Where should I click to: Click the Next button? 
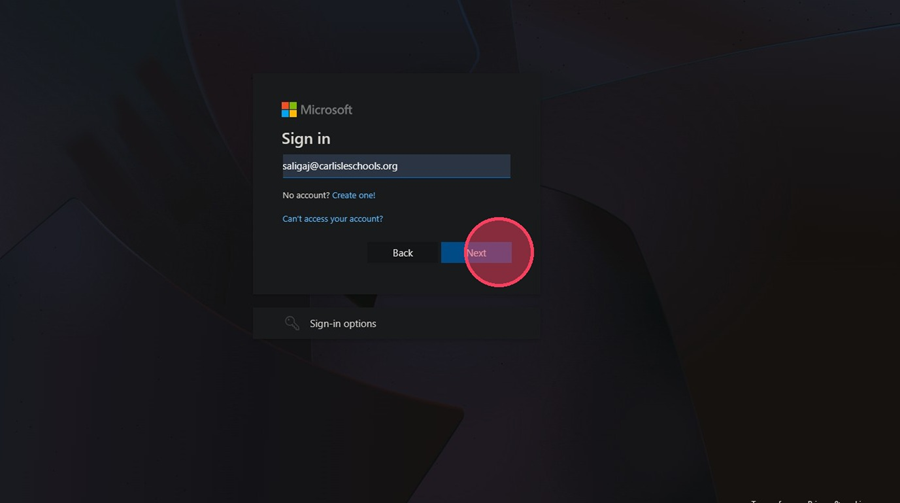coord(476,253)
